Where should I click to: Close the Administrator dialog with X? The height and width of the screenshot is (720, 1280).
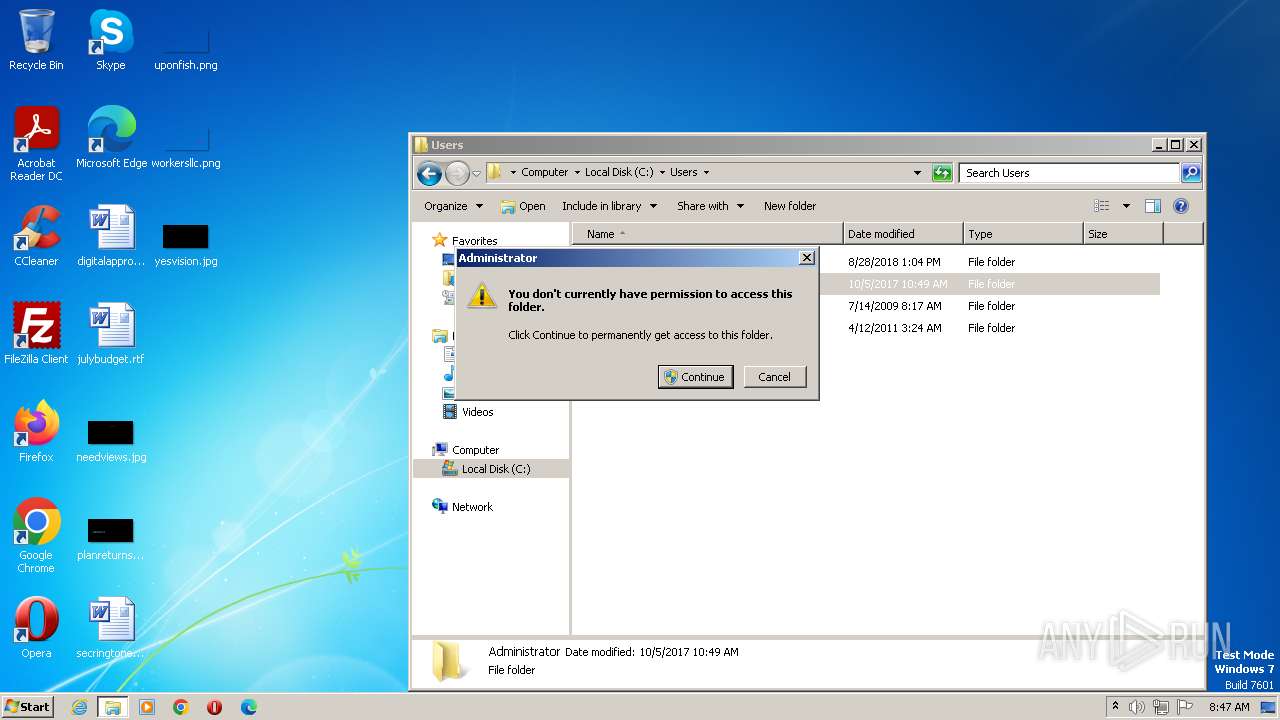click(807, 258)
